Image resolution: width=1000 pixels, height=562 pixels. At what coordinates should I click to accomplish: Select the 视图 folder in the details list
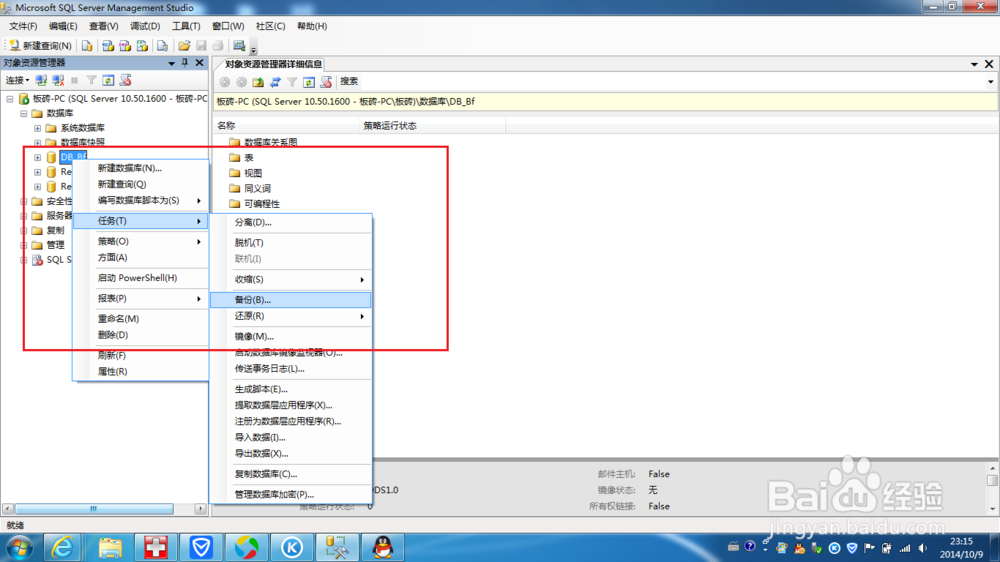tap(246, 173)
